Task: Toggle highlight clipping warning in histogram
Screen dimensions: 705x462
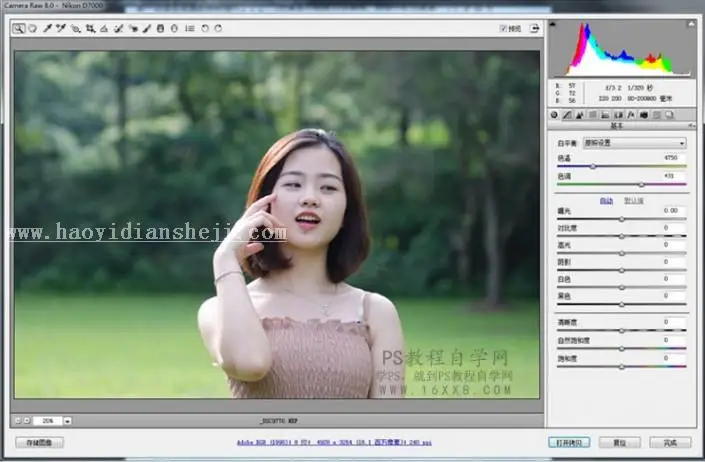Action: point(692,24)
